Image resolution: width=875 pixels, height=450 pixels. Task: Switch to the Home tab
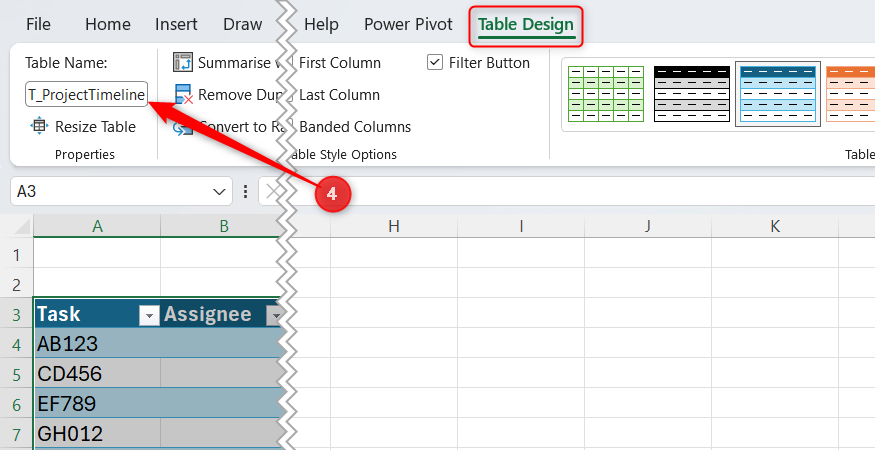pyautogui.click(x=108, y=24)
